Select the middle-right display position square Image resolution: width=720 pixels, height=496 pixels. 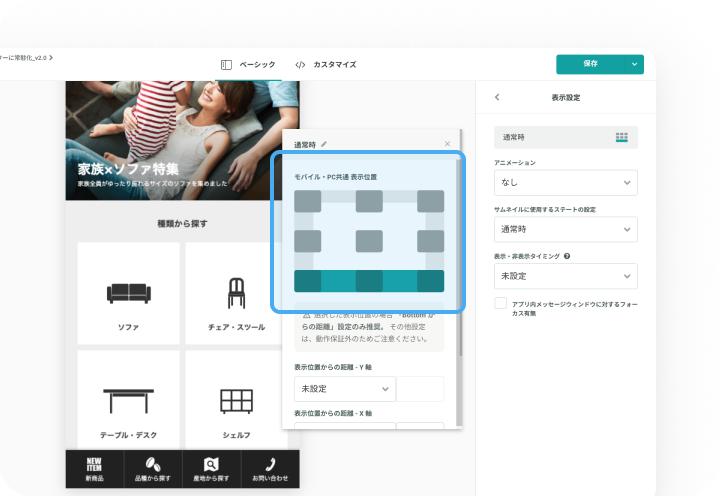[x=431, y=241]
